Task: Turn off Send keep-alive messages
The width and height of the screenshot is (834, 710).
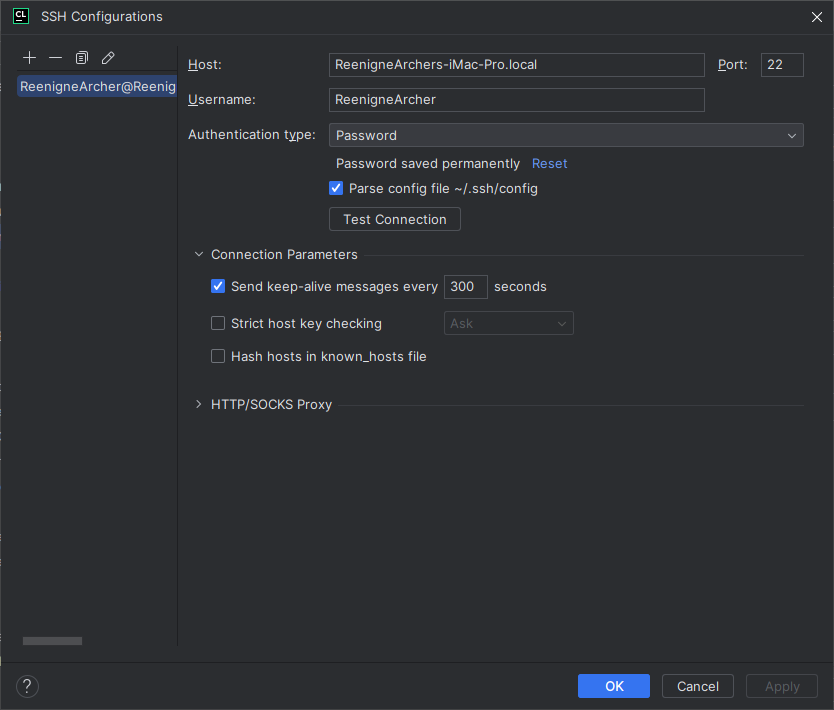Action: tap(218, 286)
